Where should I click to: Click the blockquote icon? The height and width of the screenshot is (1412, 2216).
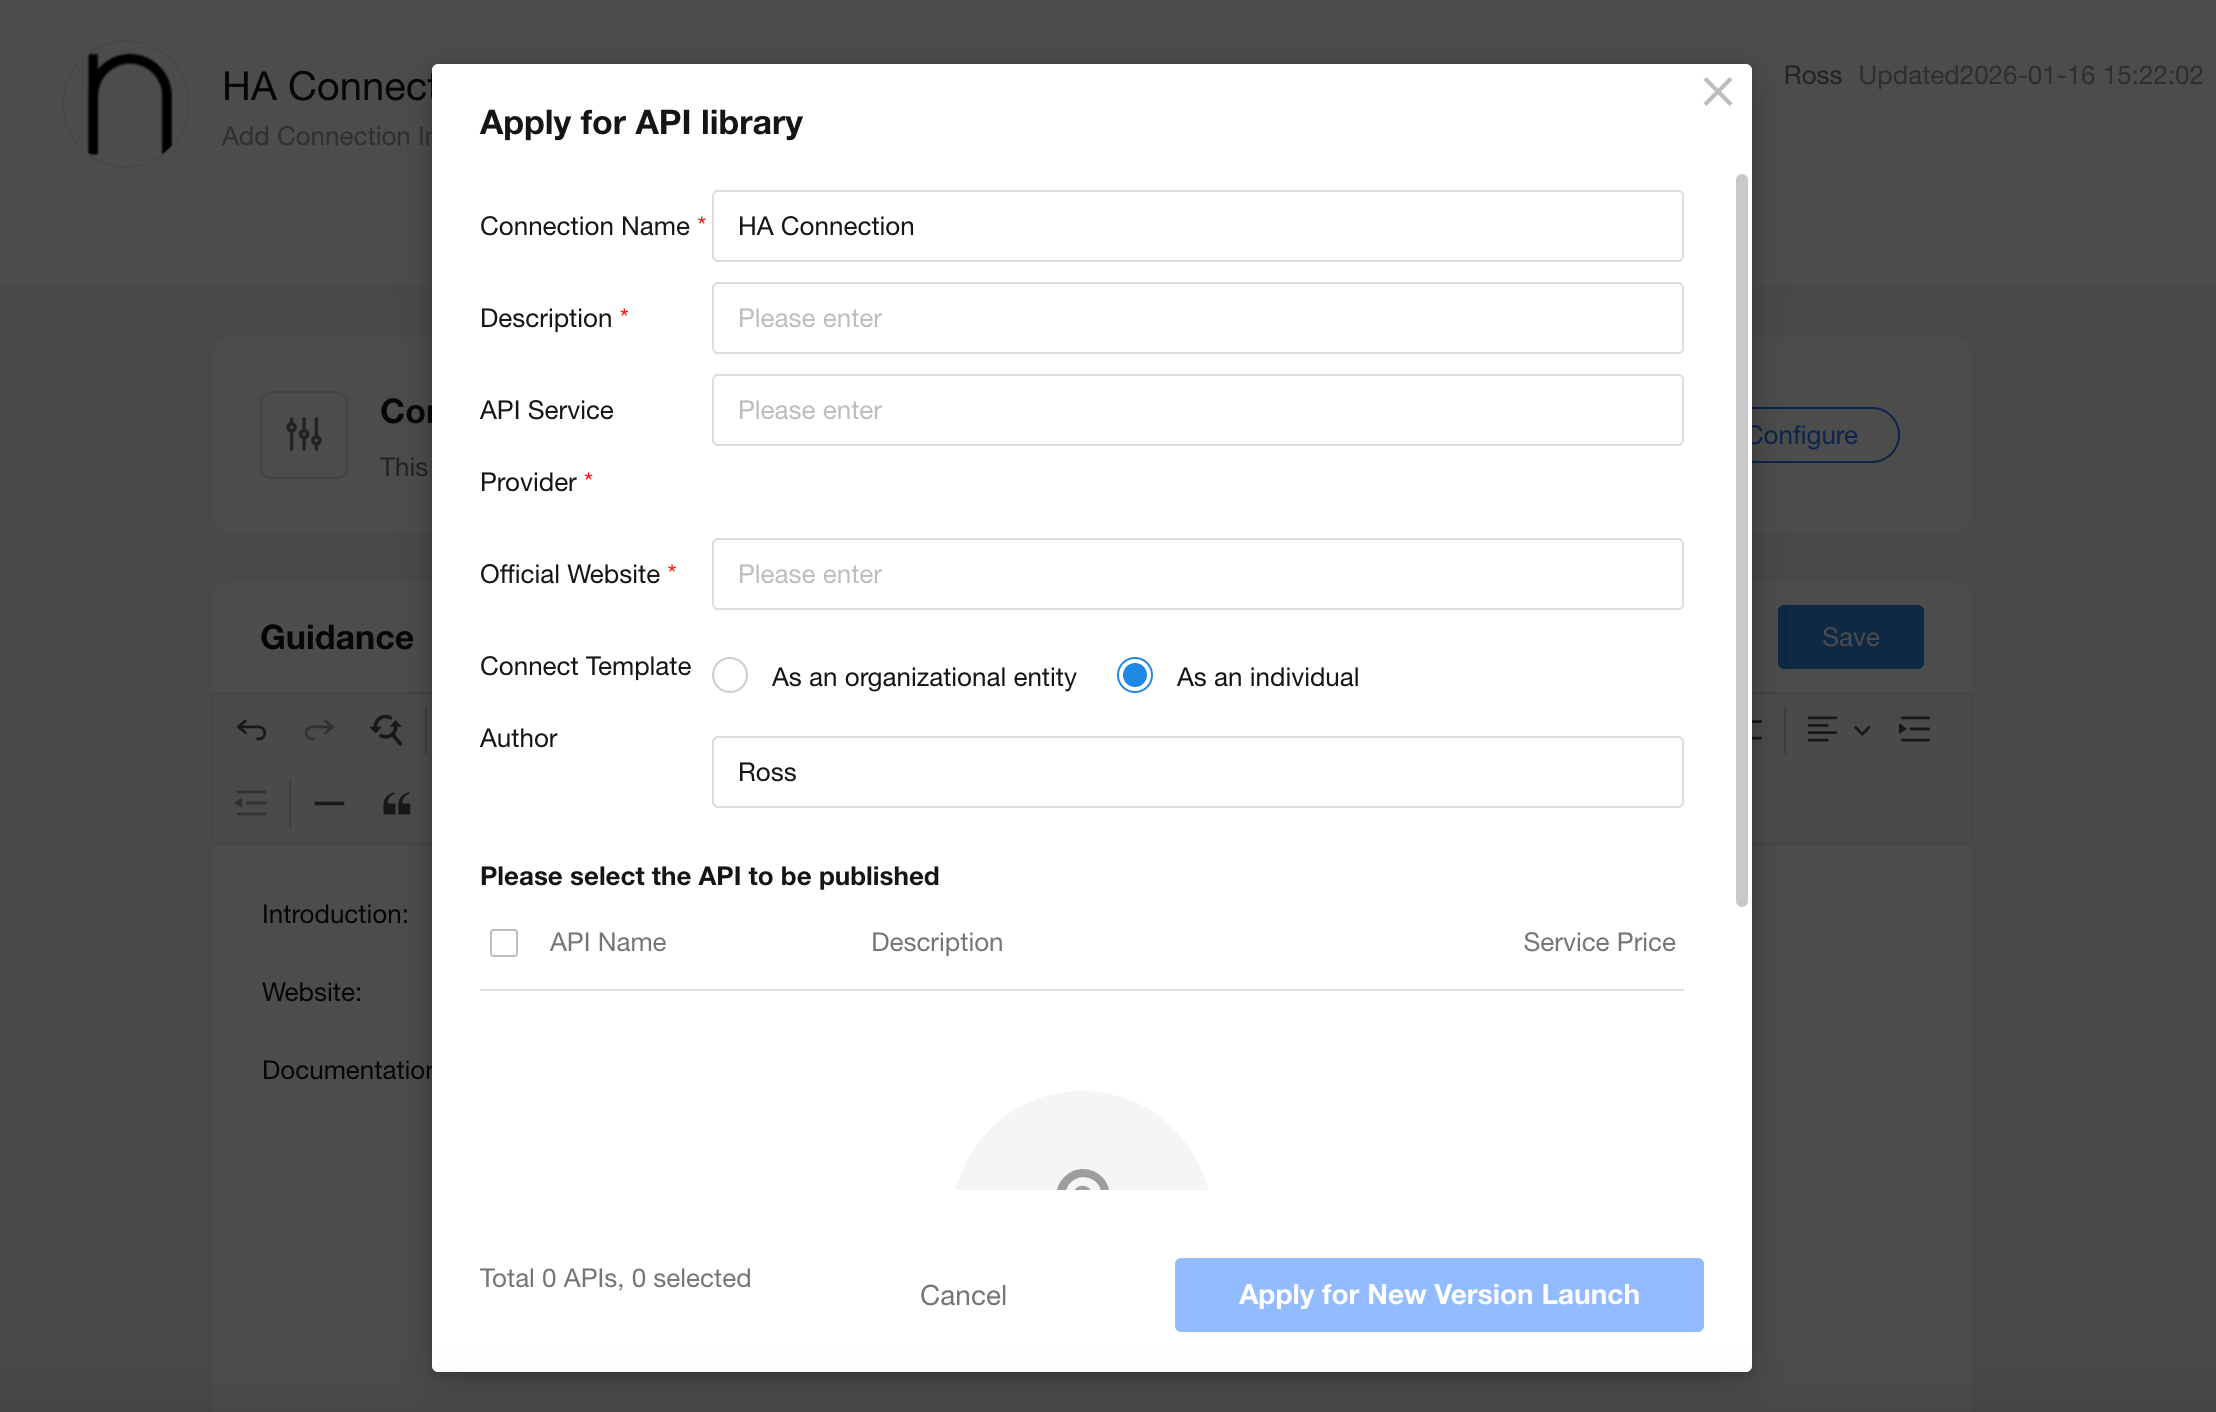397,803
